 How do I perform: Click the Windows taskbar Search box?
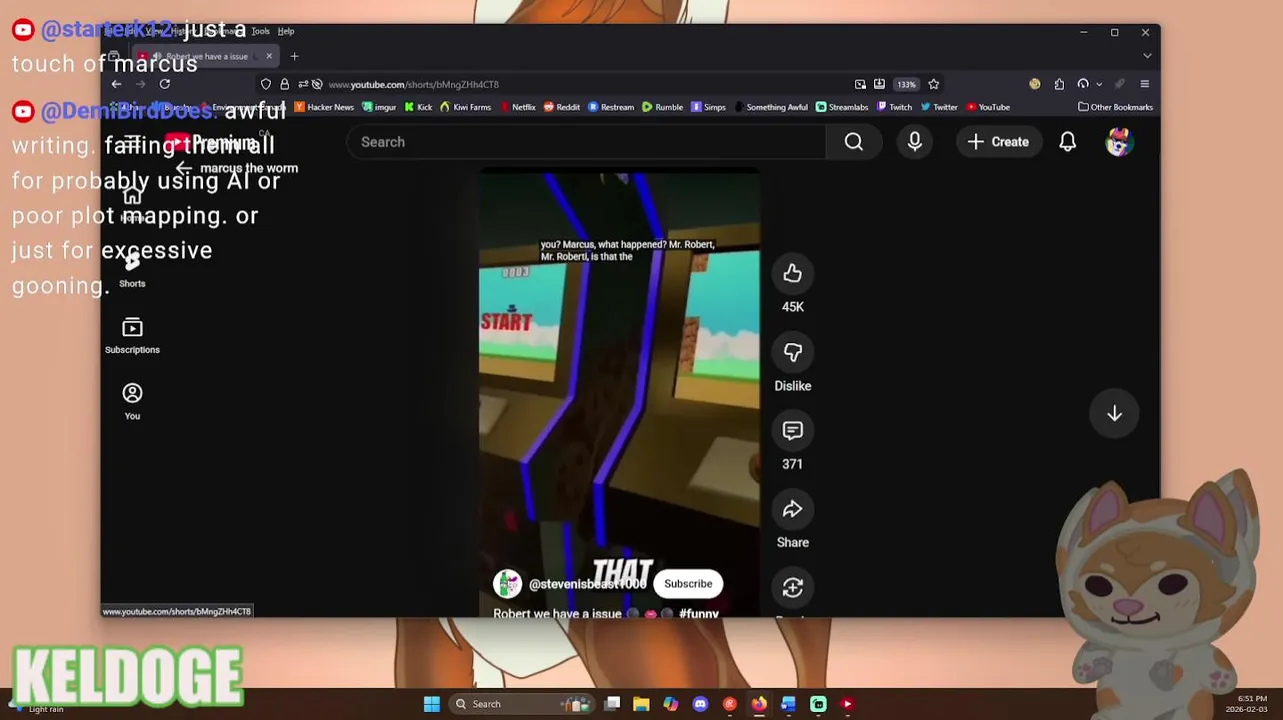click(x=521, y=704)
